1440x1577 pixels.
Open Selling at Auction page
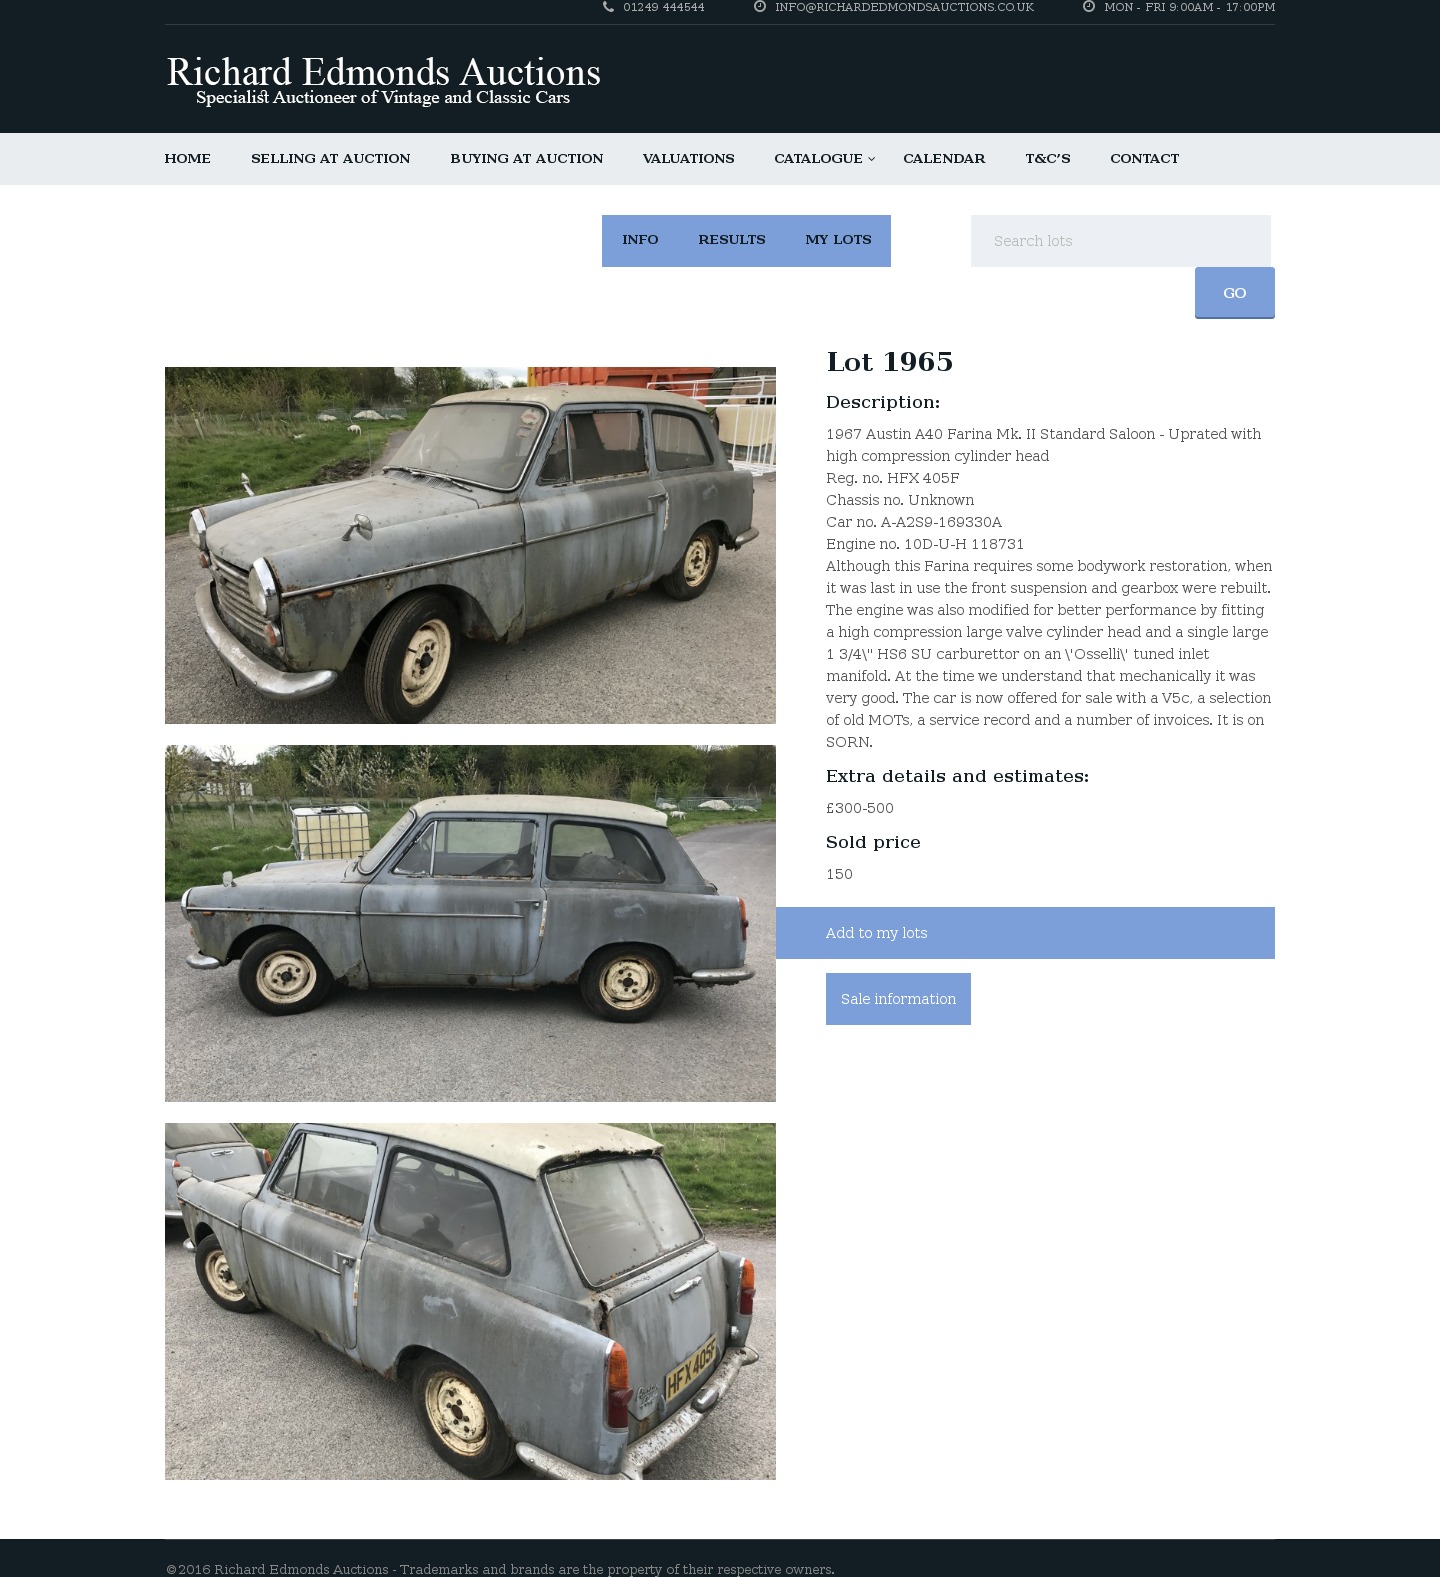coord(331,159)
